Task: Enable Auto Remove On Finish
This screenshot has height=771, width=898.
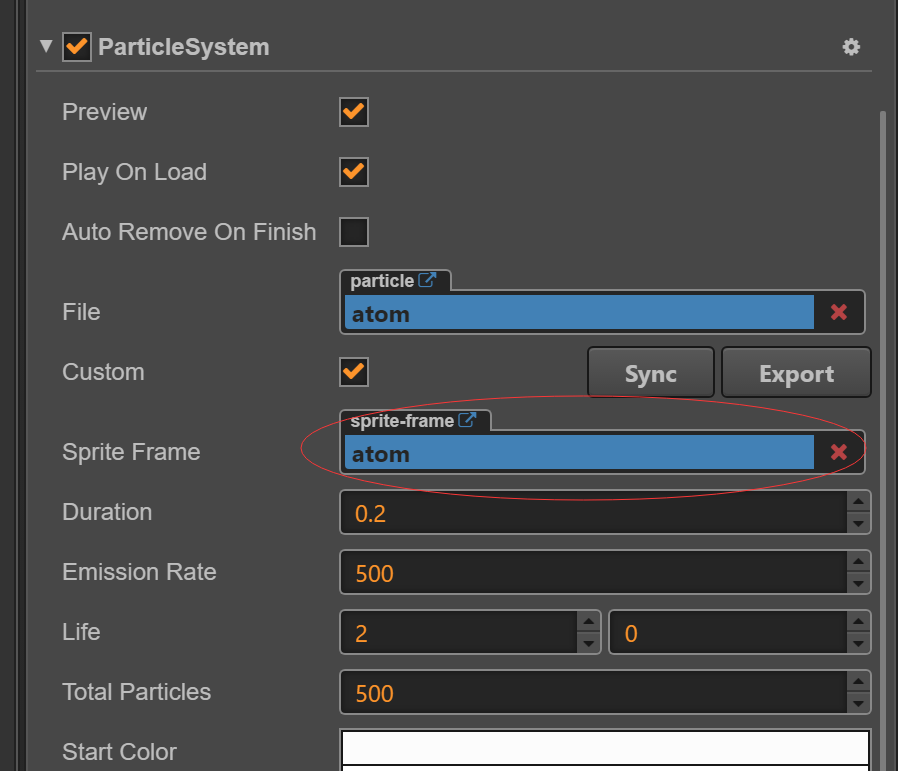Action: click(354, 232)
